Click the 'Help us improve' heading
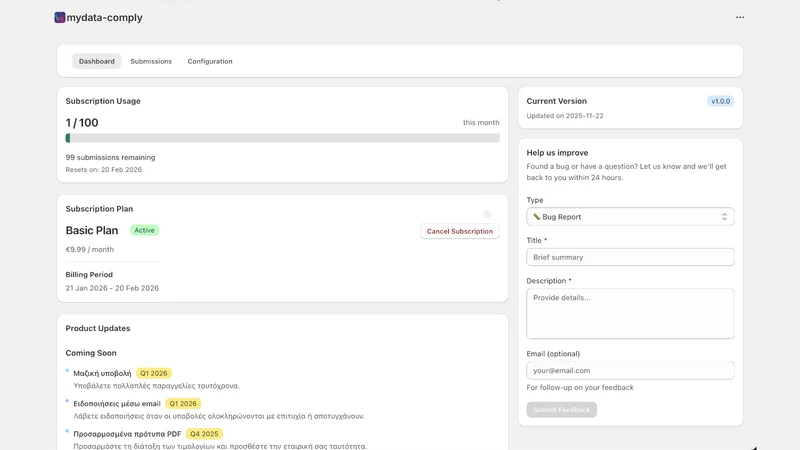 [557, 153]
